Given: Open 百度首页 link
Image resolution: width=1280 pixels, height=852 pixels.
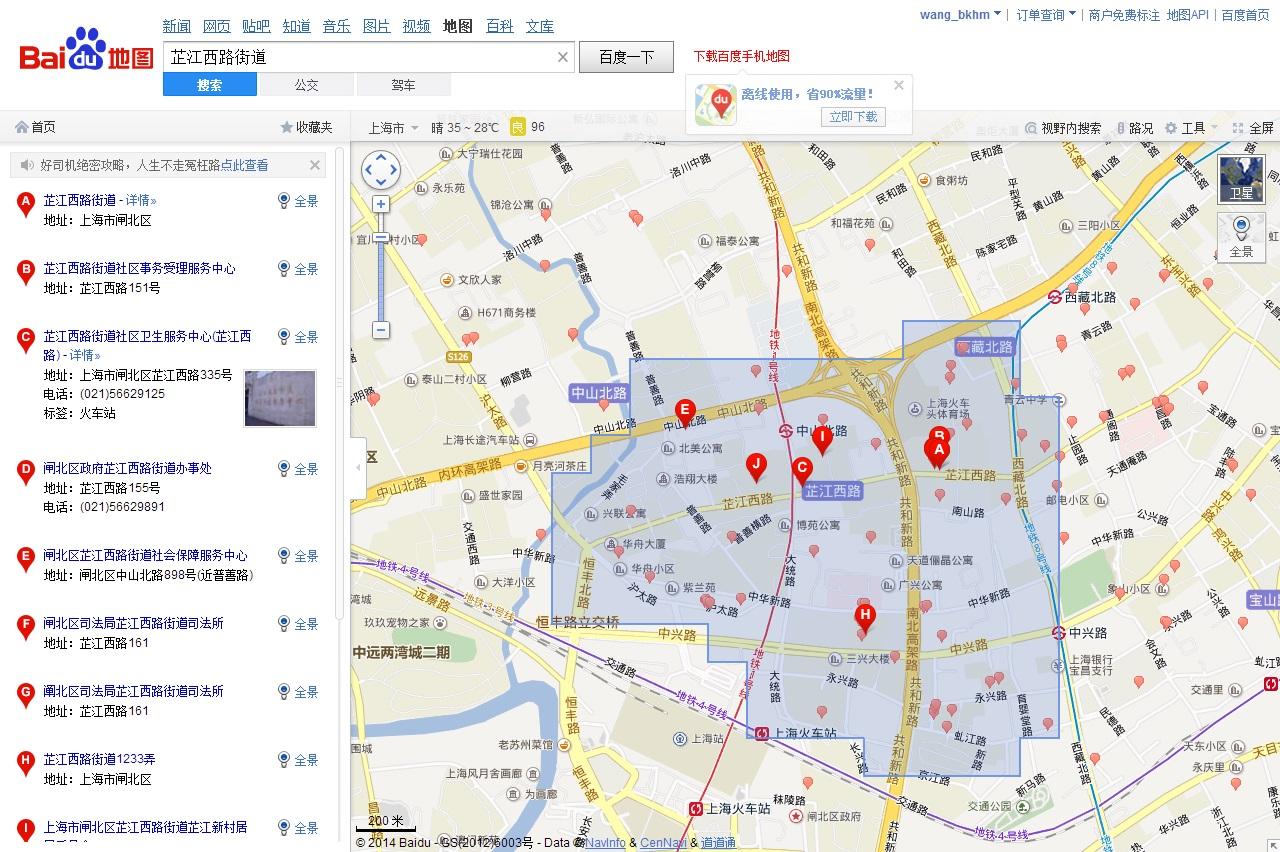Looking at the screenshot, I should tap(1245, 15).
